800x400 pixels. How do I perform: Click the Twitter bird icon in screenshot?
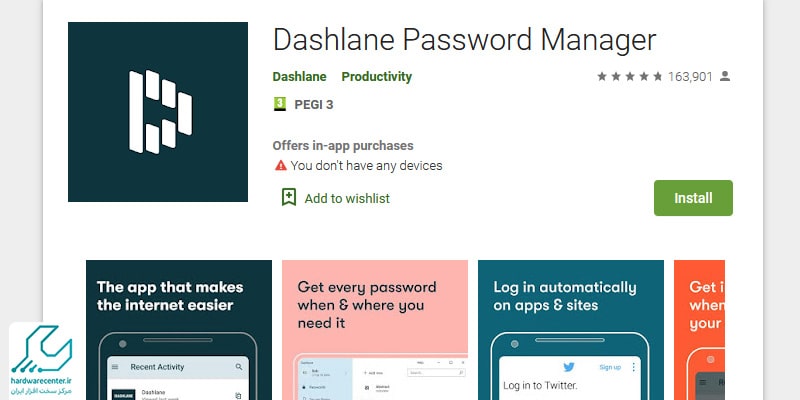coord(569,367)
